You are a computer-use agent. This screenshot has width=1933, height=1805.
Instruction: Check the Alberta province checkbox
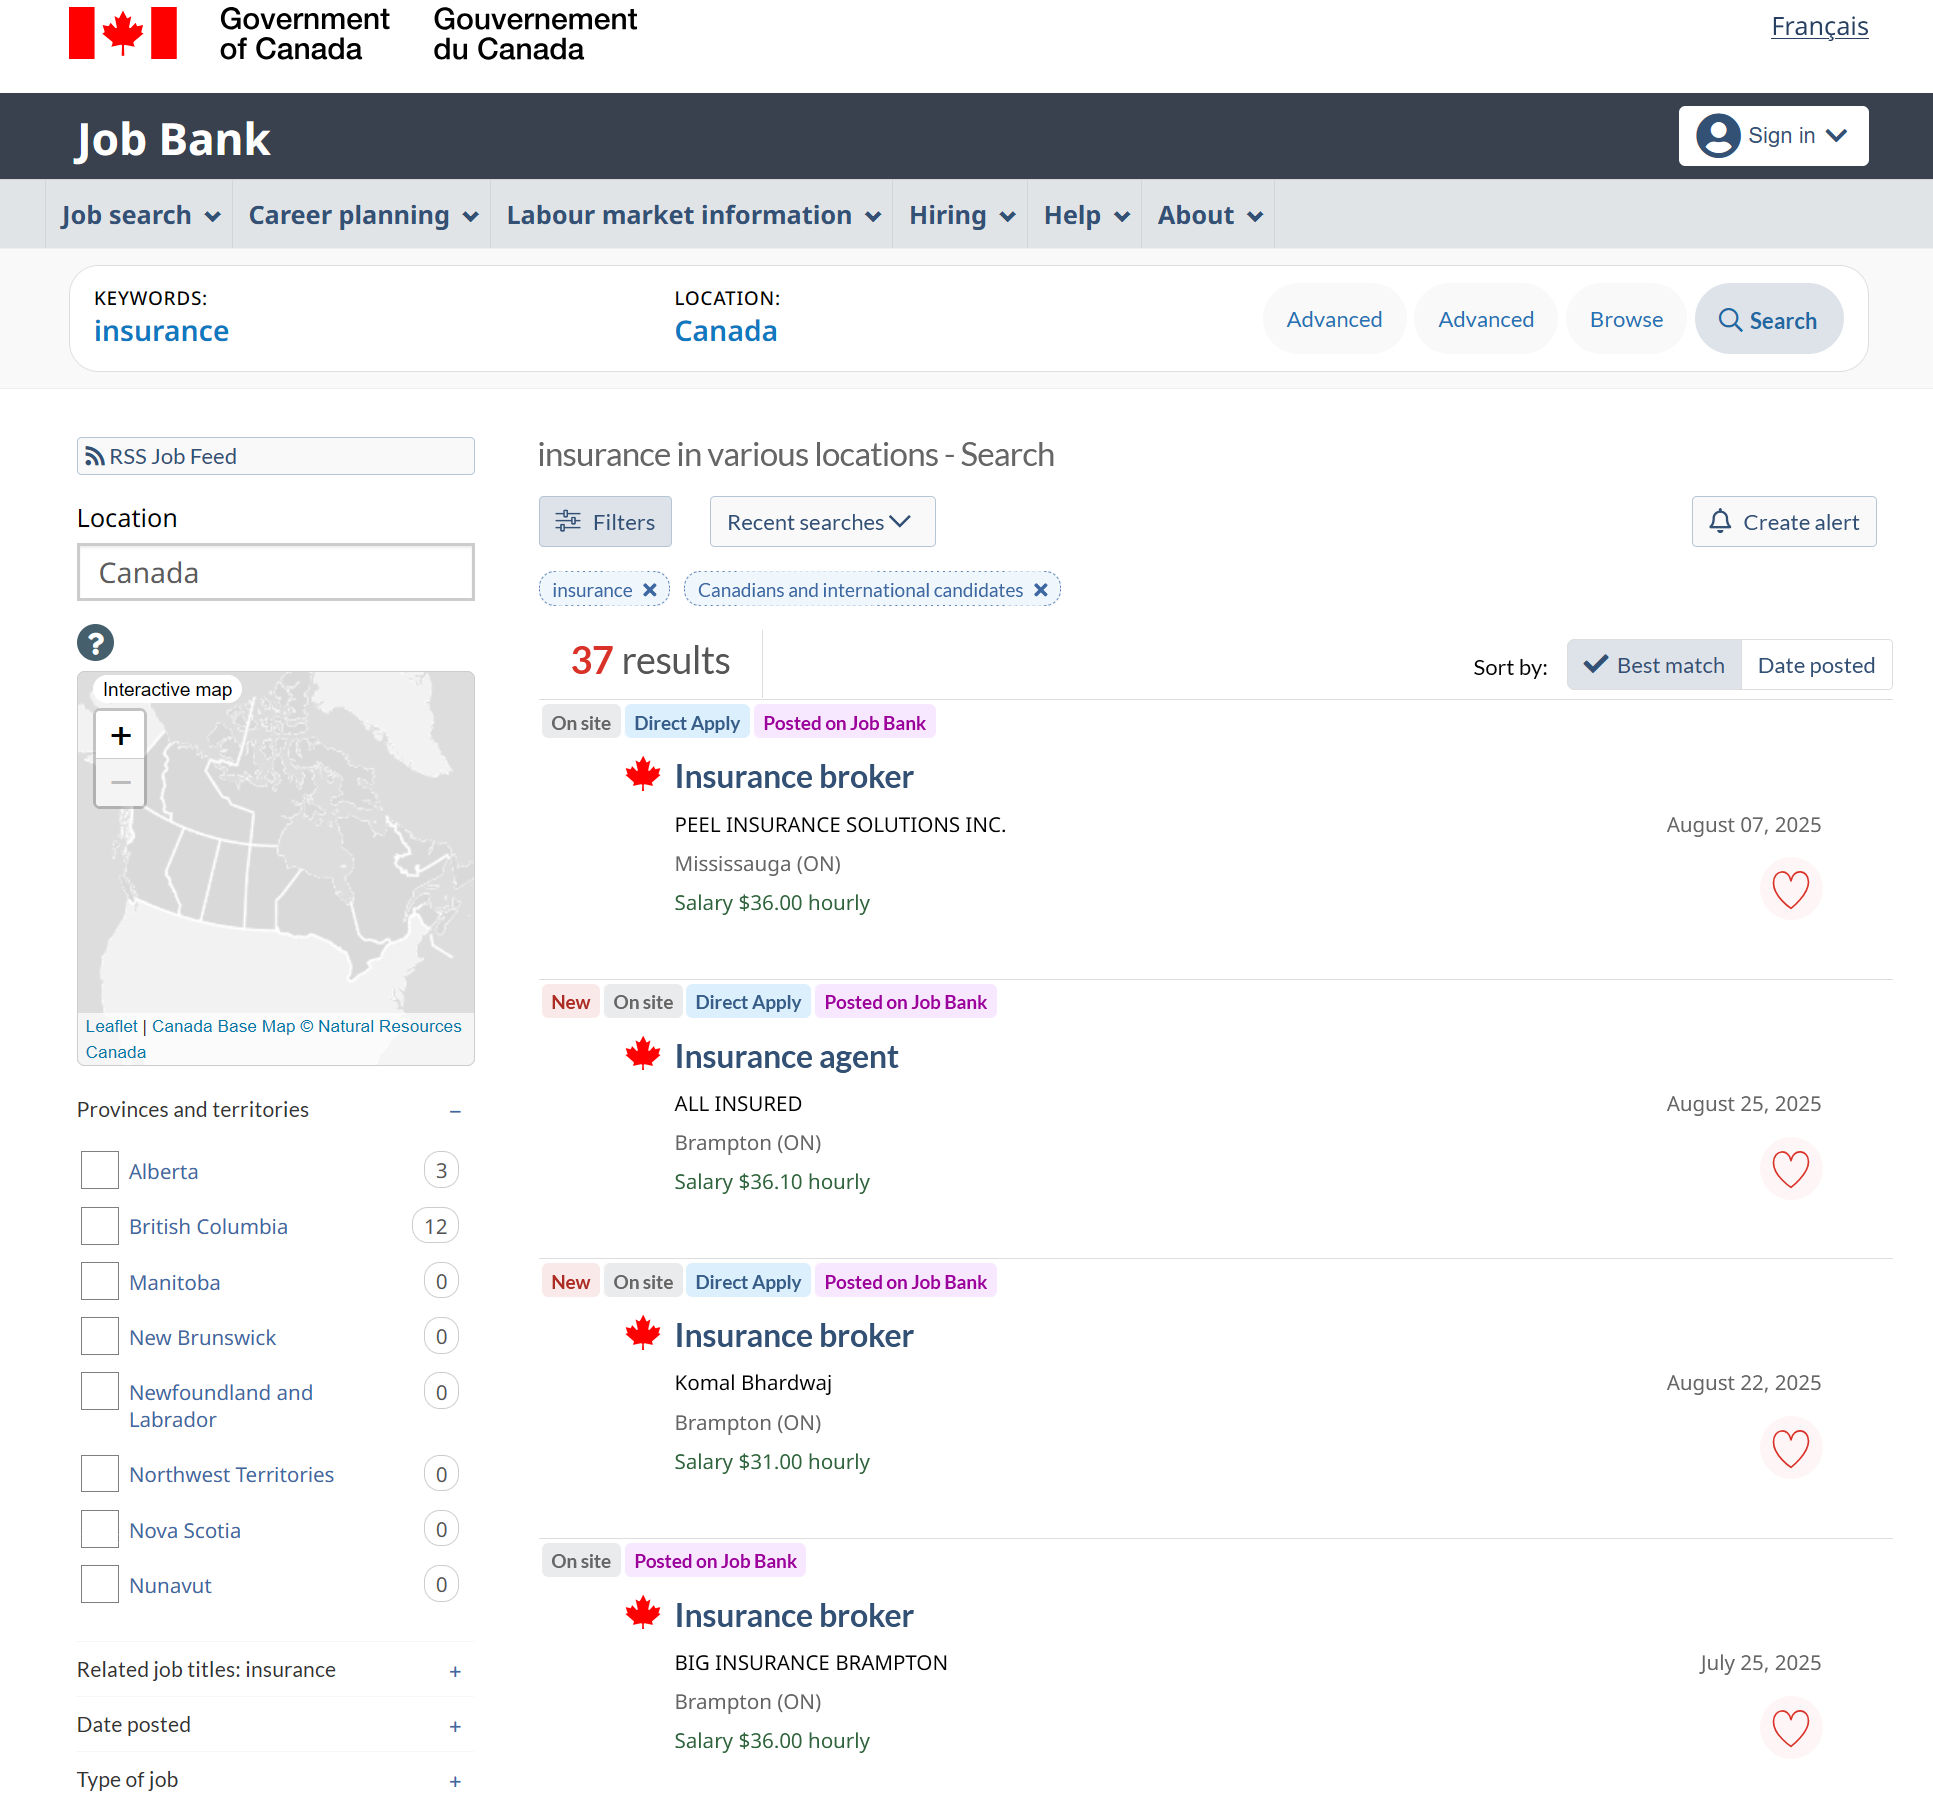coord(100,1171)
